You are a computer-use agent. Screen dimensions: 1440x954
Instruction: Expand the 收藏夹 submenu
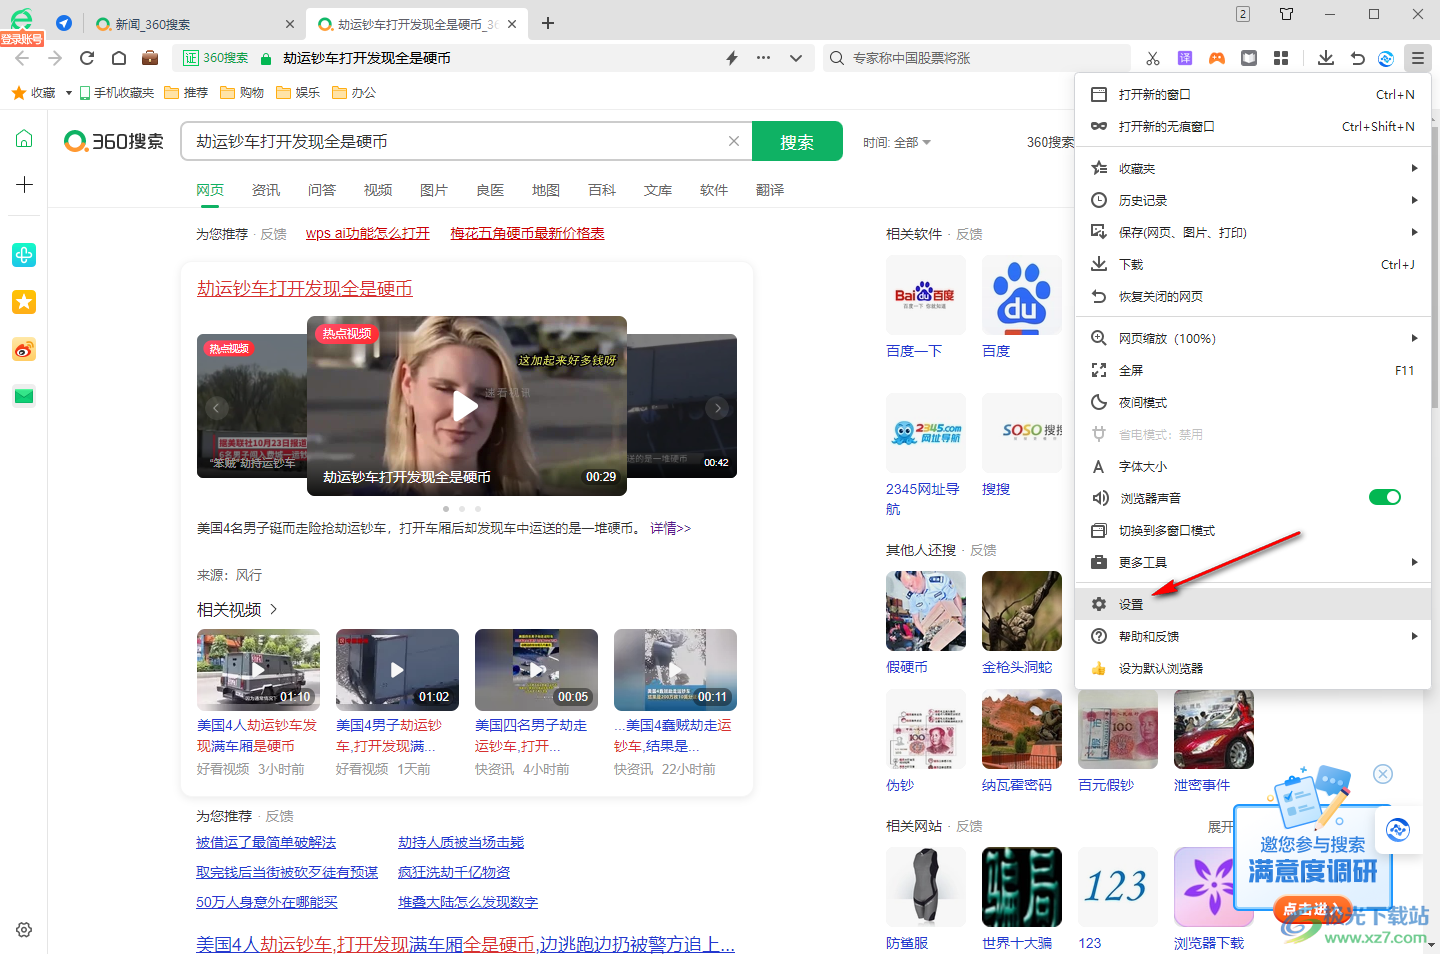click(x=1254, y=168)
